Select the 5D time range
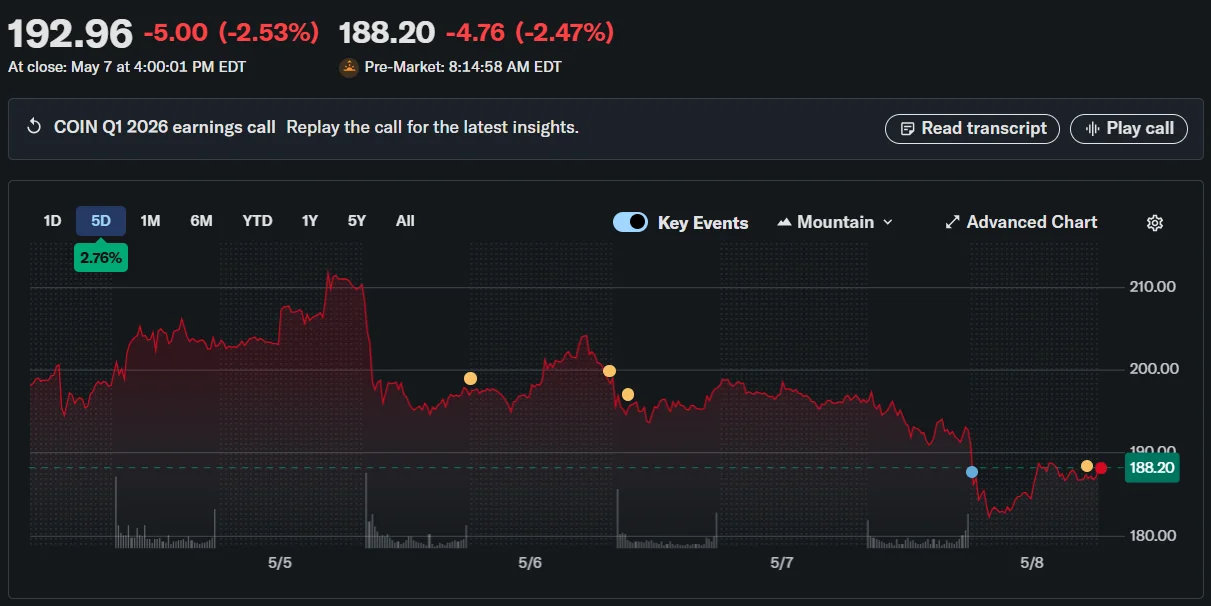The image size is (1211, 606). pos(101,221)
